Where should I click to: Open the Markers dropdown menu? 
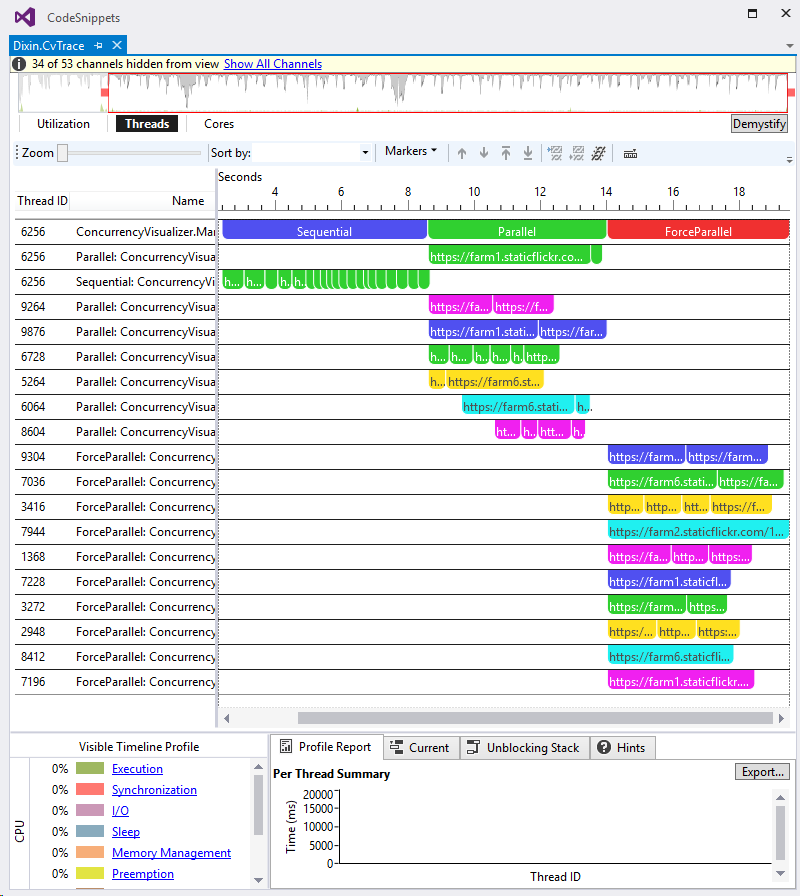[411, 151]
